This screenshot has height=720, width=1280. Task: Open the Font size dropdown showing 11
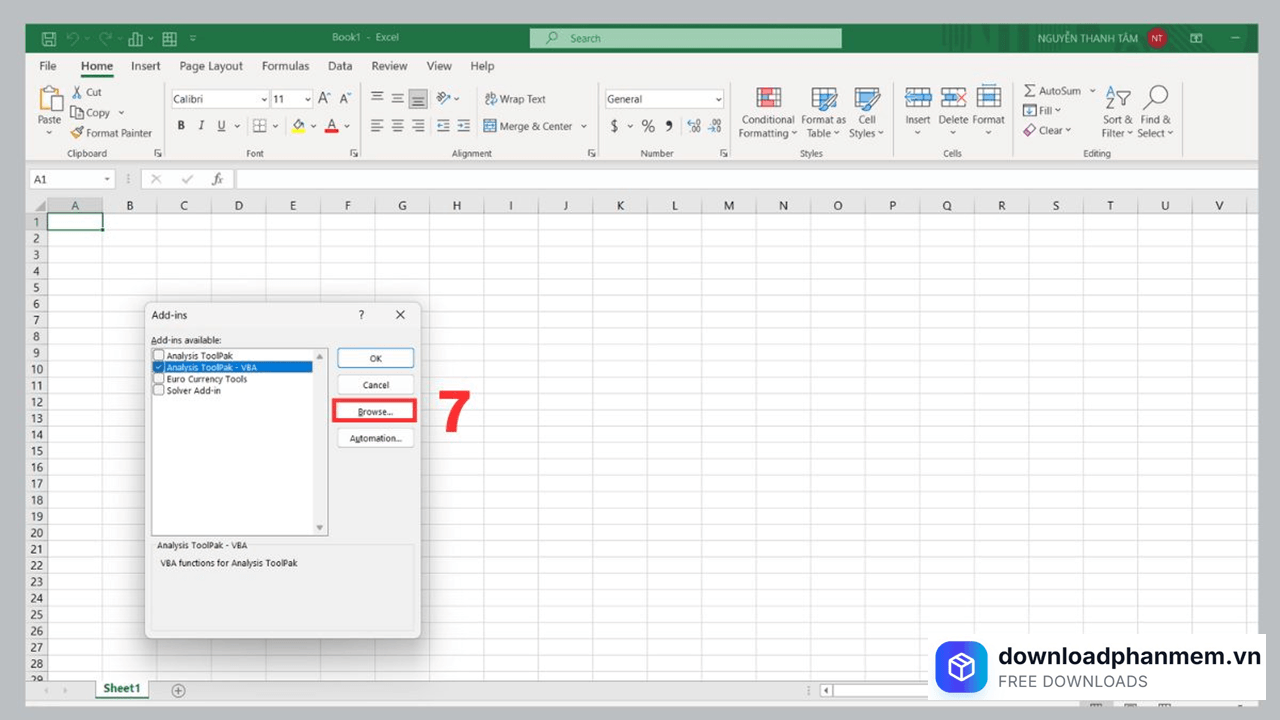(307, 99)
